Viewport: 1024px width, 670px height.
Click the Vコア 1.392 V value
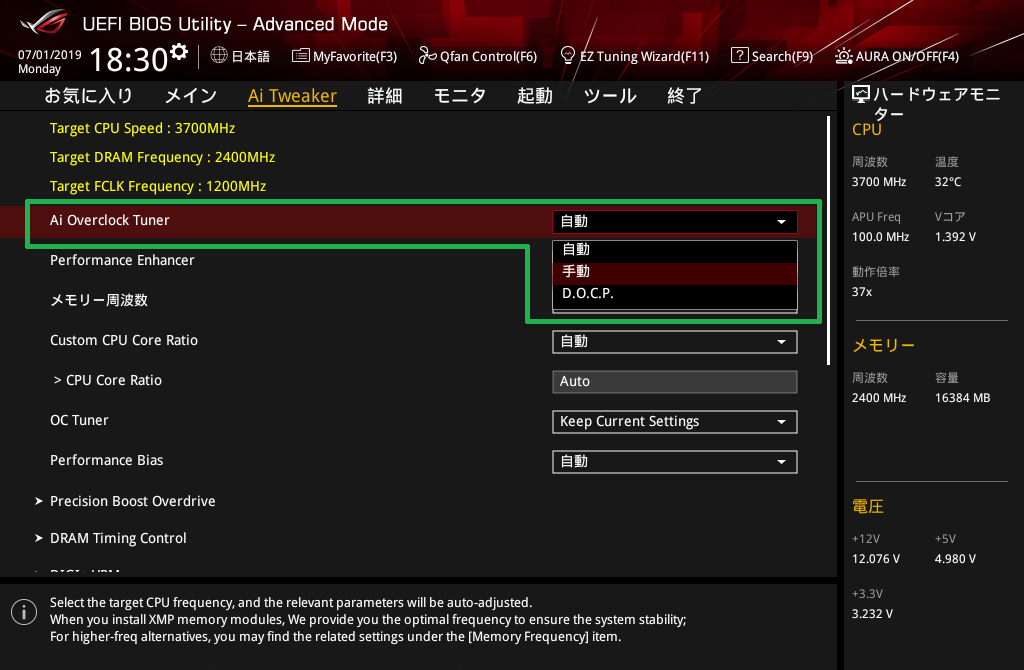955,237
